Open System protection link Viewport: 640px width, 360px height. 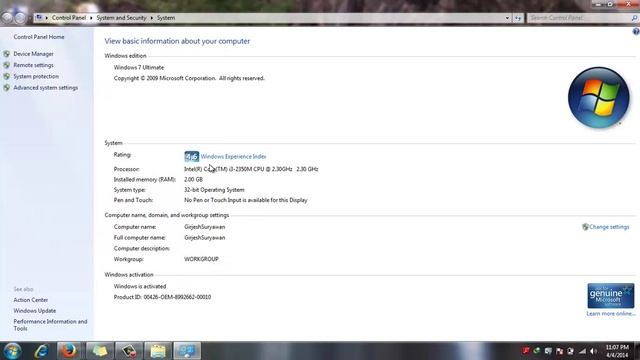coord(36,76)
